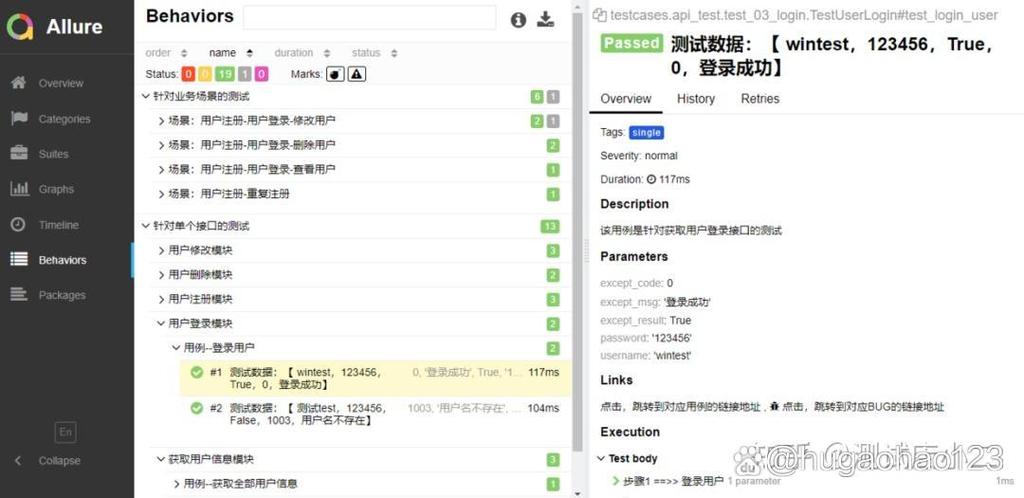The image size is (1024, 498).
Task: Toggle the new-failed warning mark filter
Action: [x=357, y=74]
